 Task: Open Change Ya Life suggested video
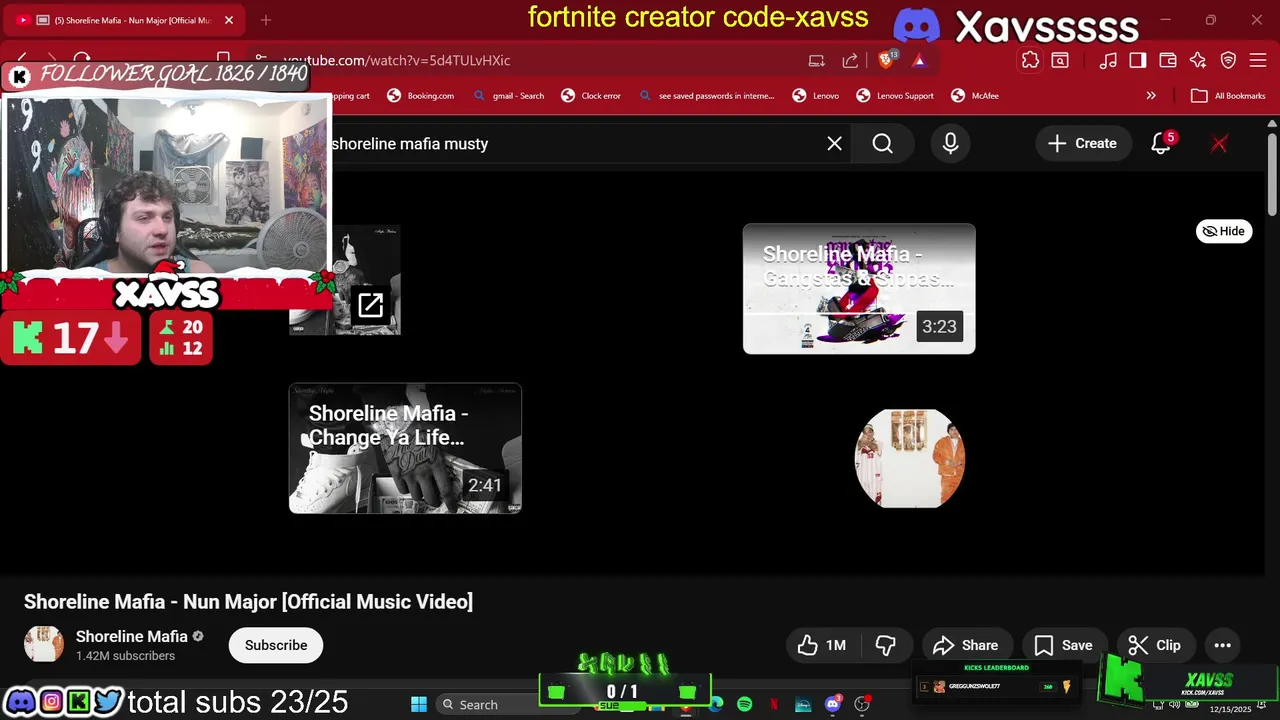(x=405, y=448)
